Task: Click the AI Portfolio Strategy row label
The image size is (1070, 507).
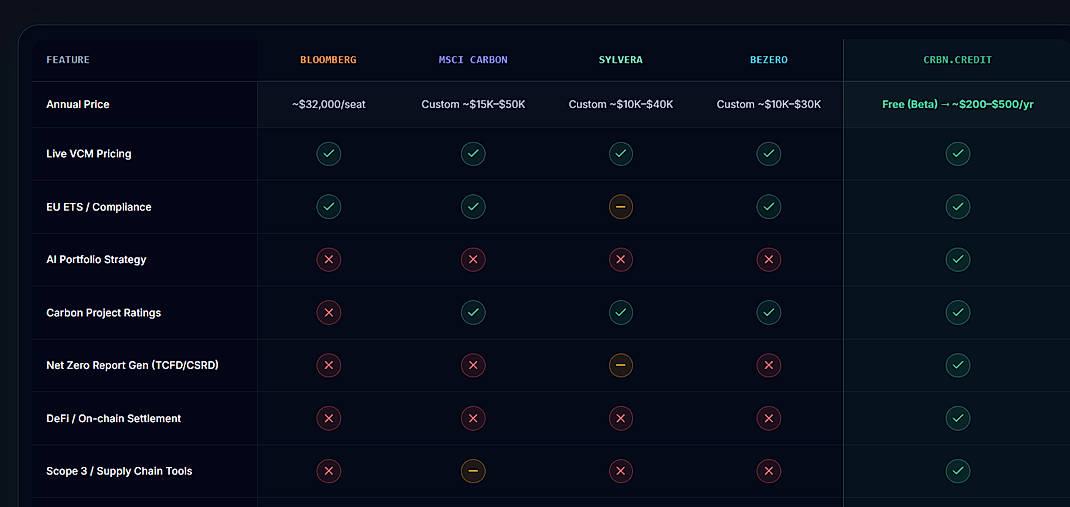Action: point(96,259)
